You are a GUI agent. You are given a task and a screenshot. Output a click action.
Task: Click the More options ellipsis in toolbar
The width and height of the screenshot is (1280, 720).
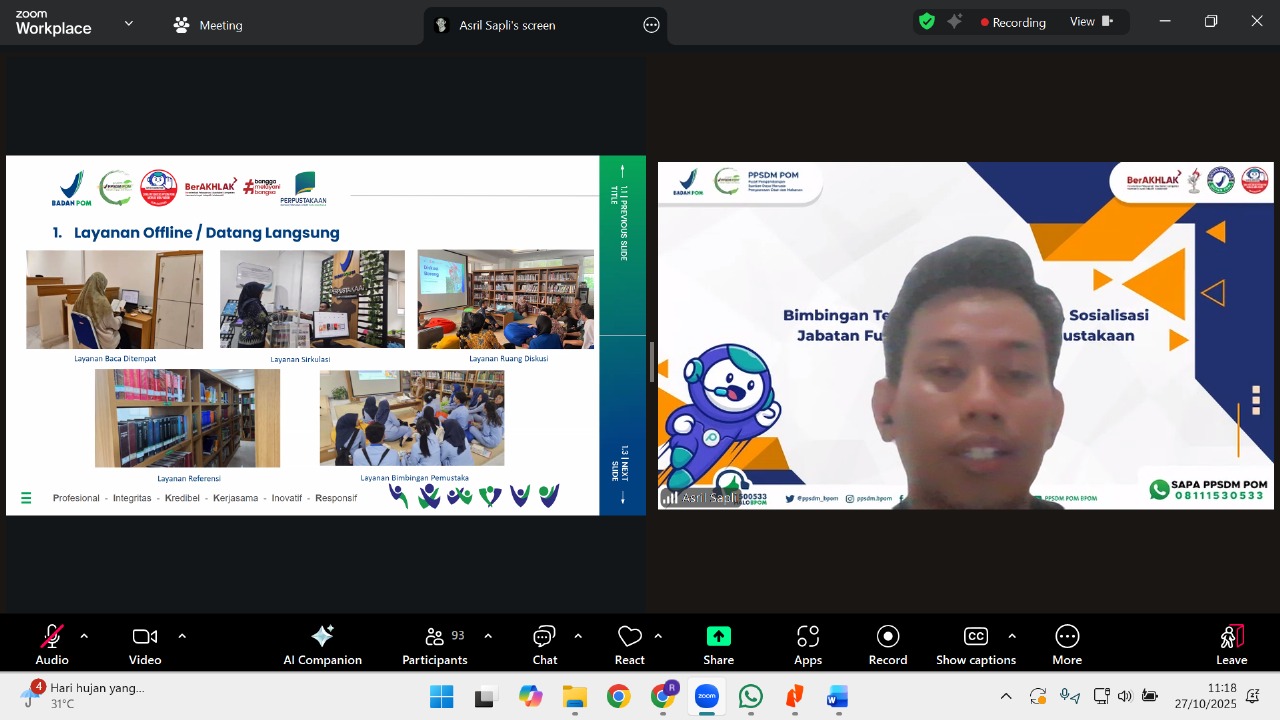pos(1067,644)
